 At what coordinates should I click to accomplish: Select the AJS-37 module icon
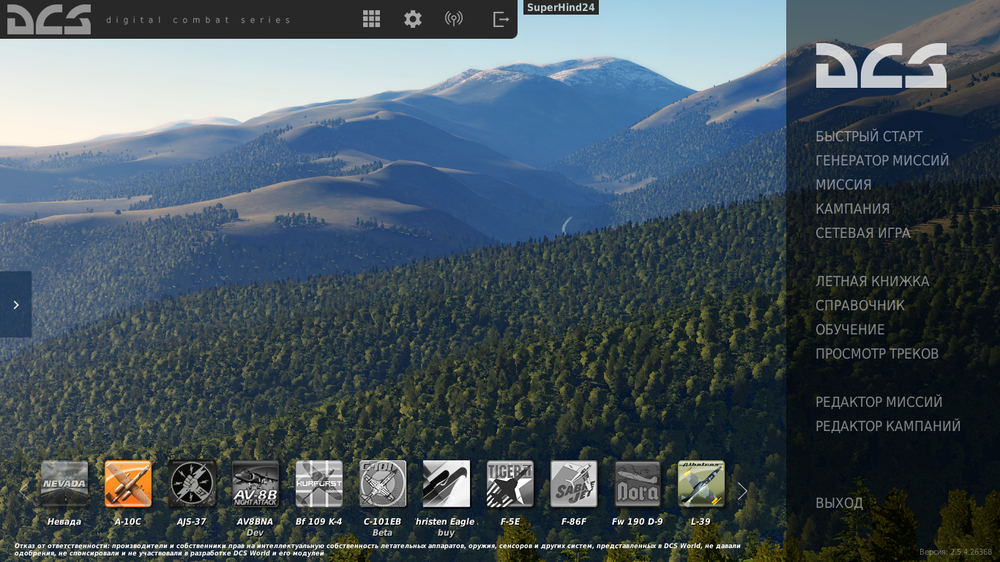point(192,484)
